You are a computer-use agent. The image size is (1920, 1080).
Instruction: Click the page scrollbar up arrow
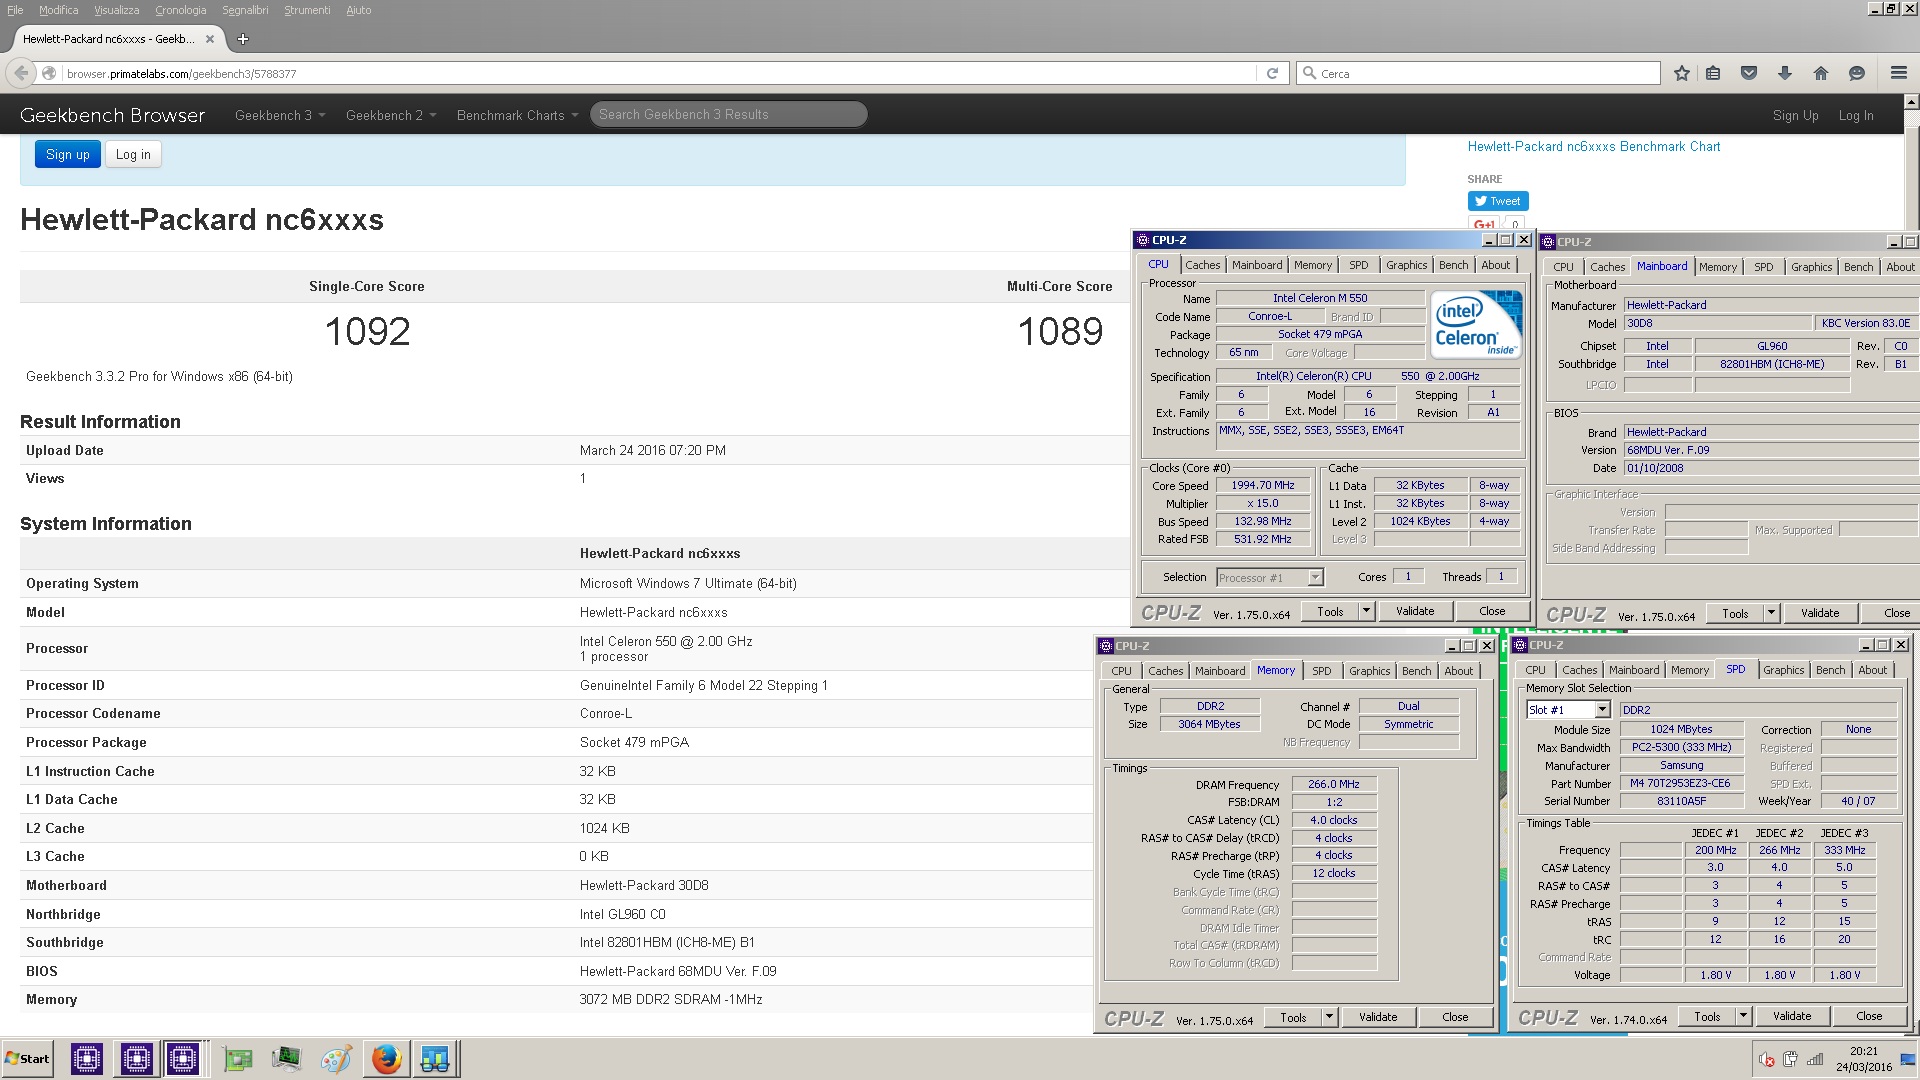[x=1911, y=102]
